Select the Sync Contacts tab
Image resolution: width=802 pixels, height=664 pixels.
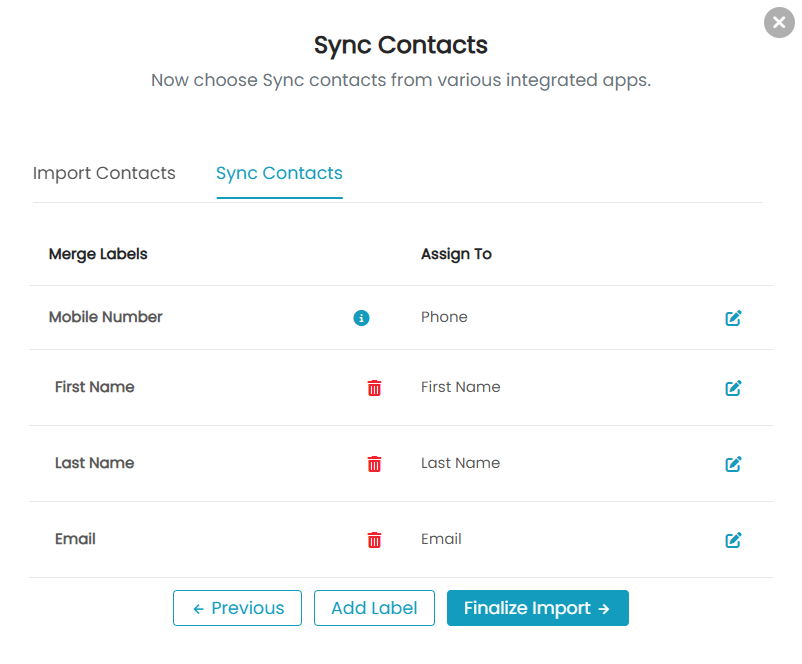click(279, 173)
